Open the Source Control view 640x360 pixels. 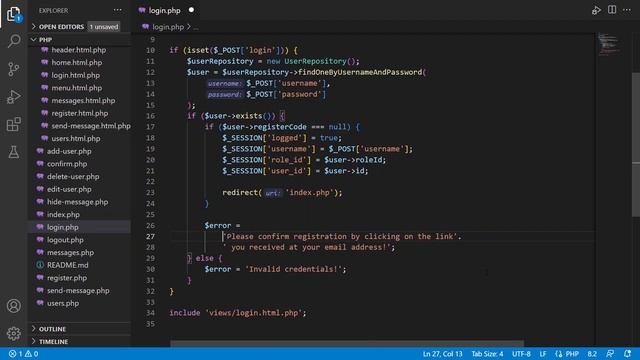click(x=13, y=69)
